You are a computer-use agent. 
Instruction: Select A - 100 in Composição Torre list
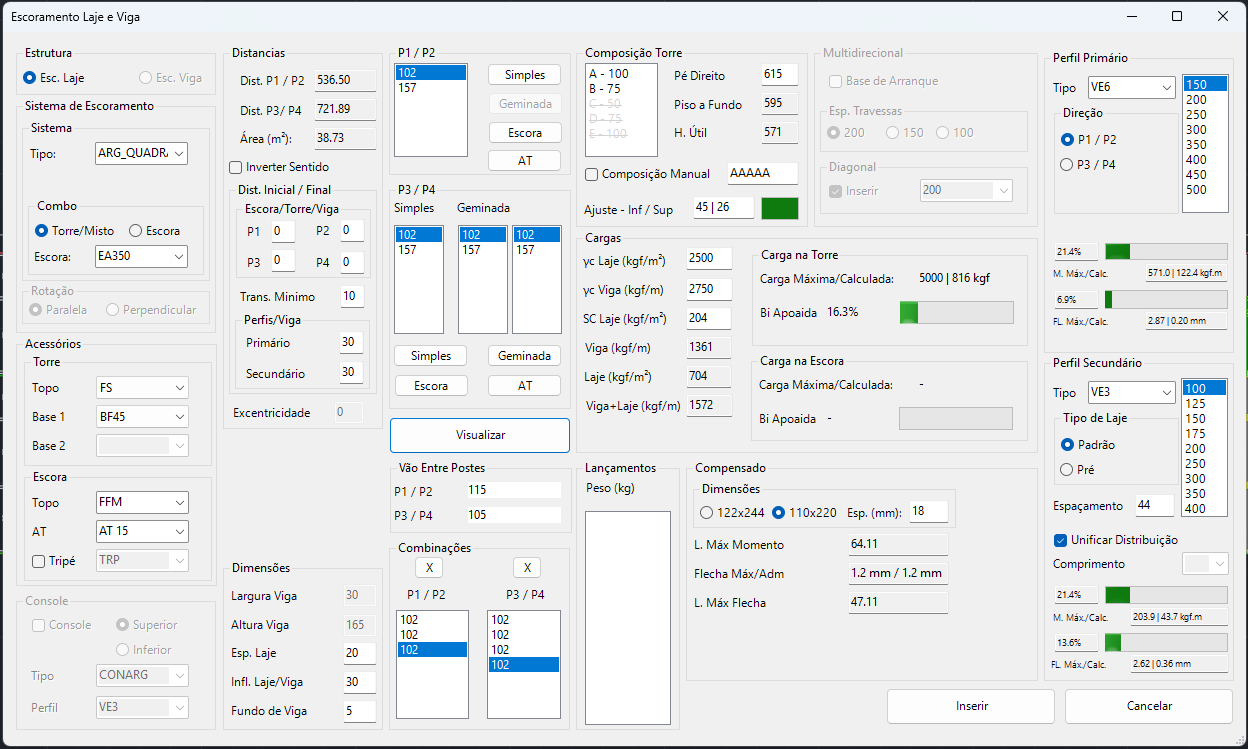pyautogui.click(x=622, y=74)
